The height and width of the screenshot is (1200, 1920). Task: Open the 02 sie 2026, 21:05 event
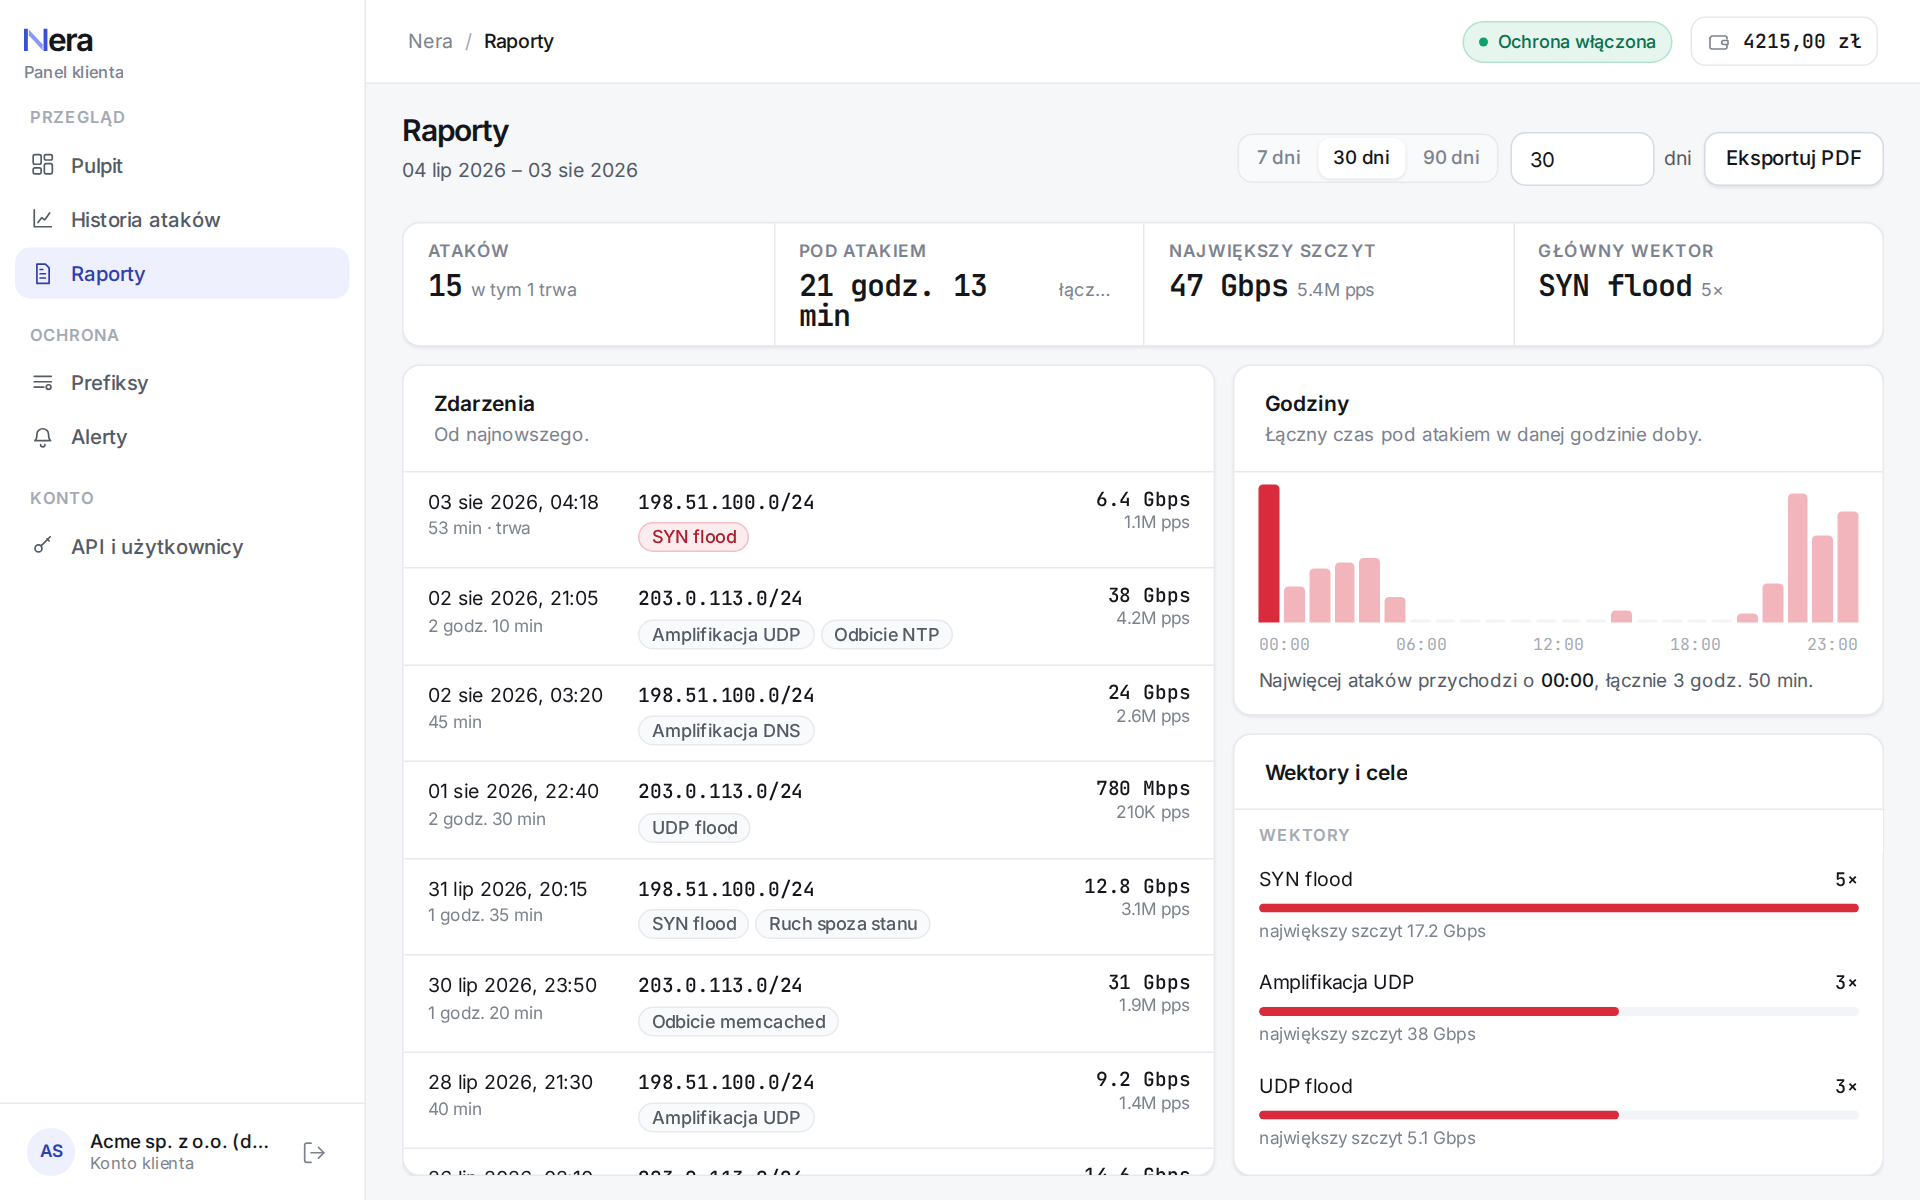click(x=808, y=617)
